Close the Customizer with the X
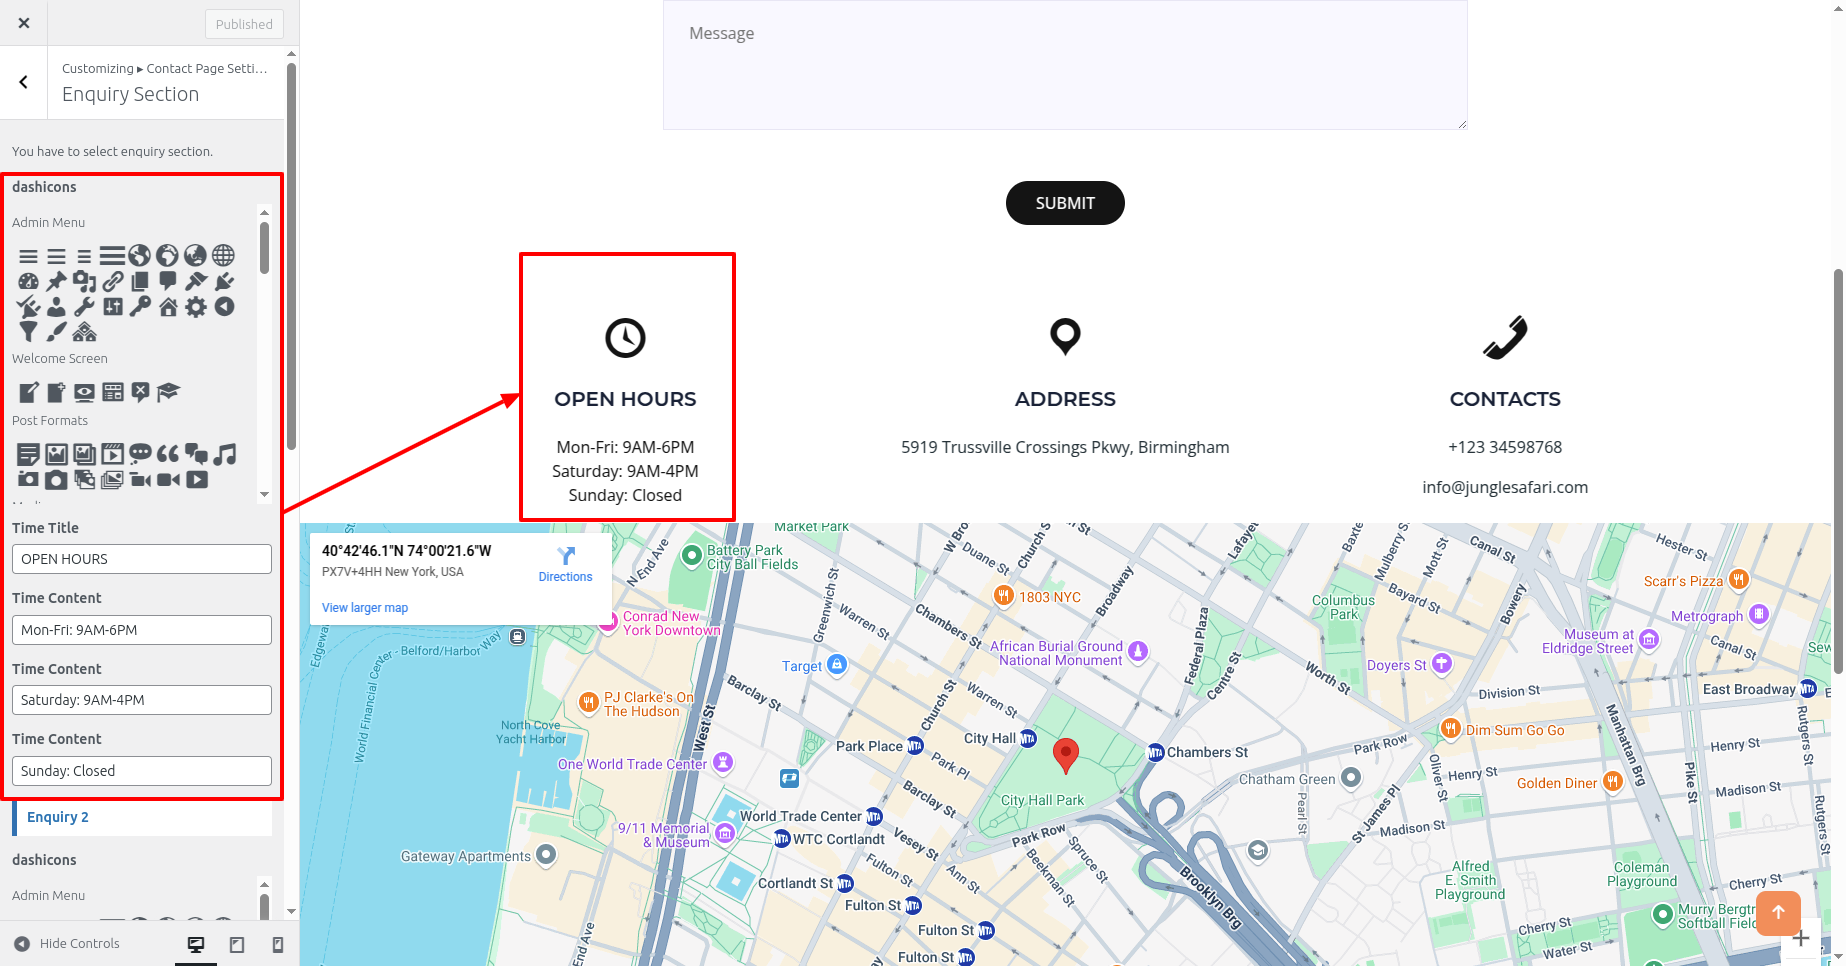 point(24,23)
